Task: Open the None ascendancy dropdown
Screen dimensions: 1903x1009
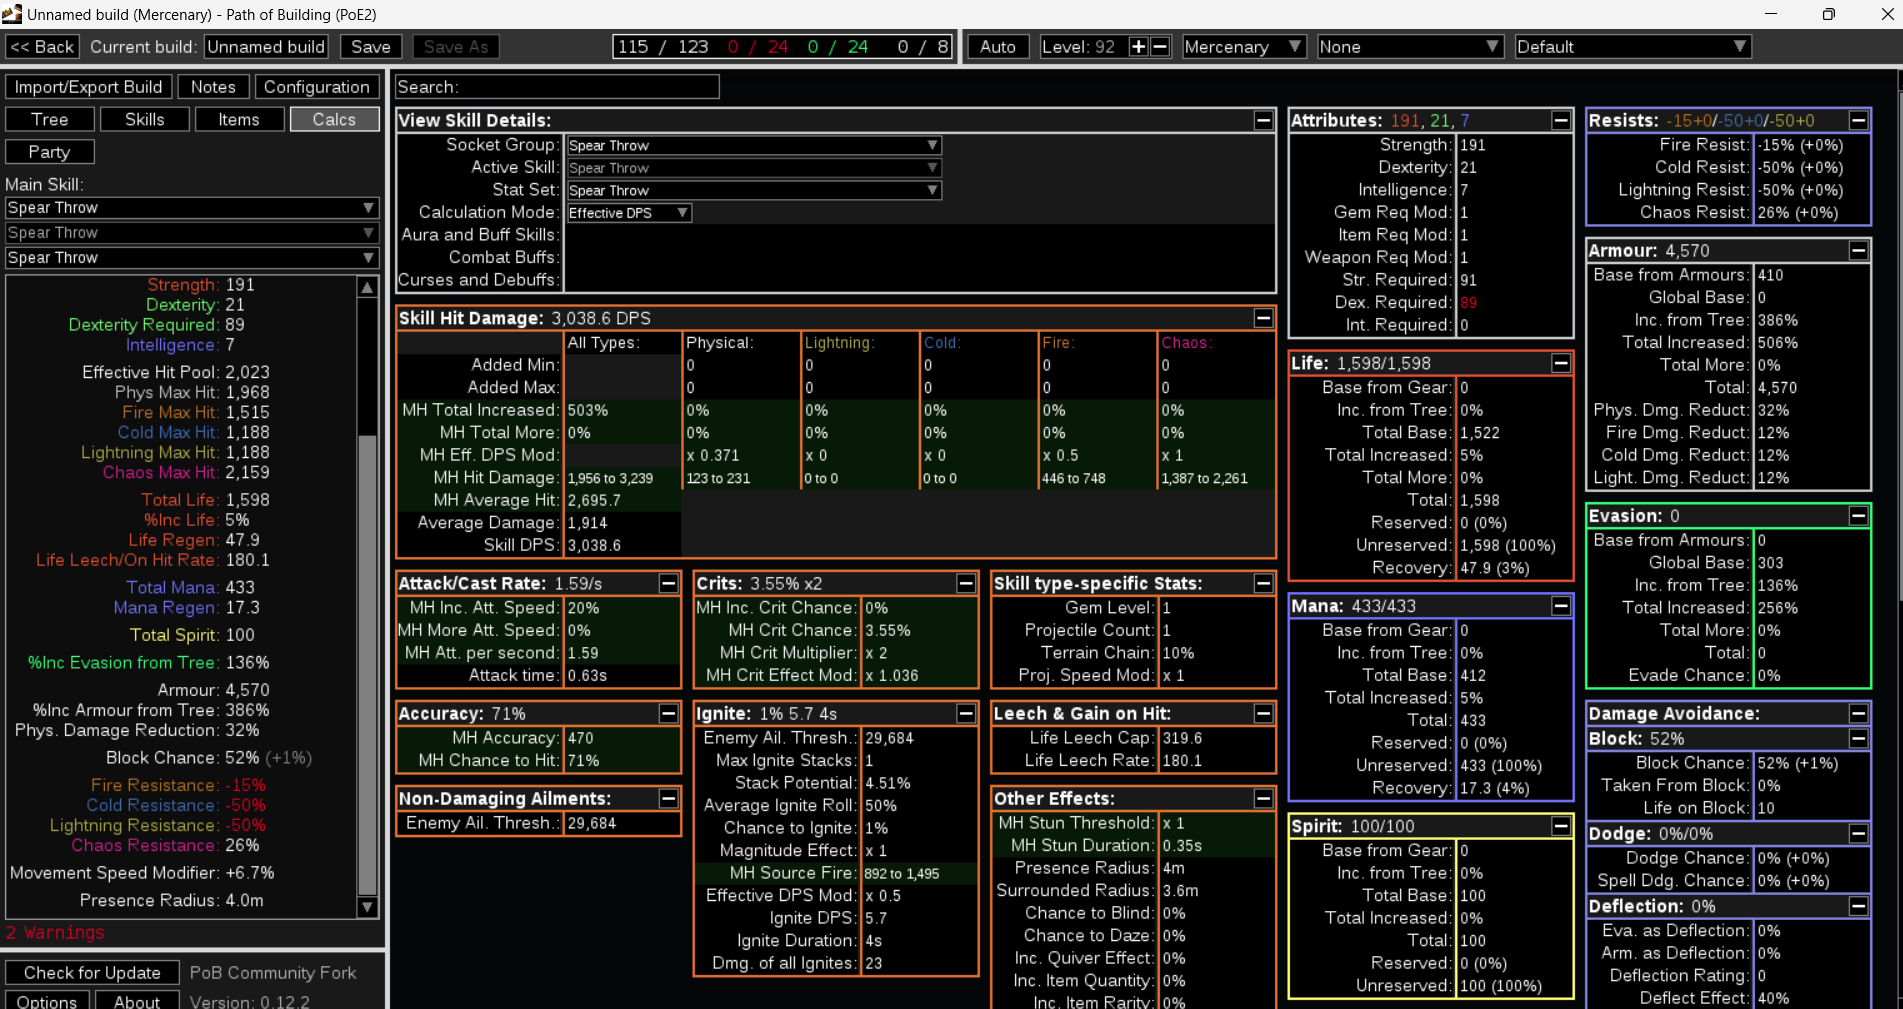Action: 1410,47
